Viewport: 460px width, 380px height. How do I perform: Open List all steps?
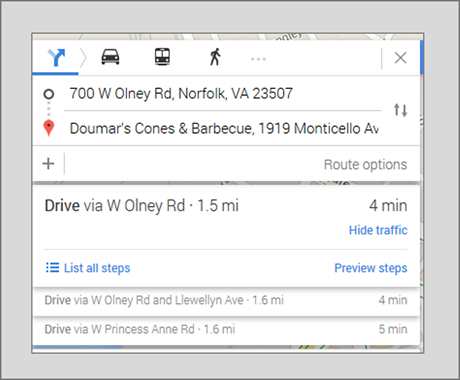tap(97, 268)
